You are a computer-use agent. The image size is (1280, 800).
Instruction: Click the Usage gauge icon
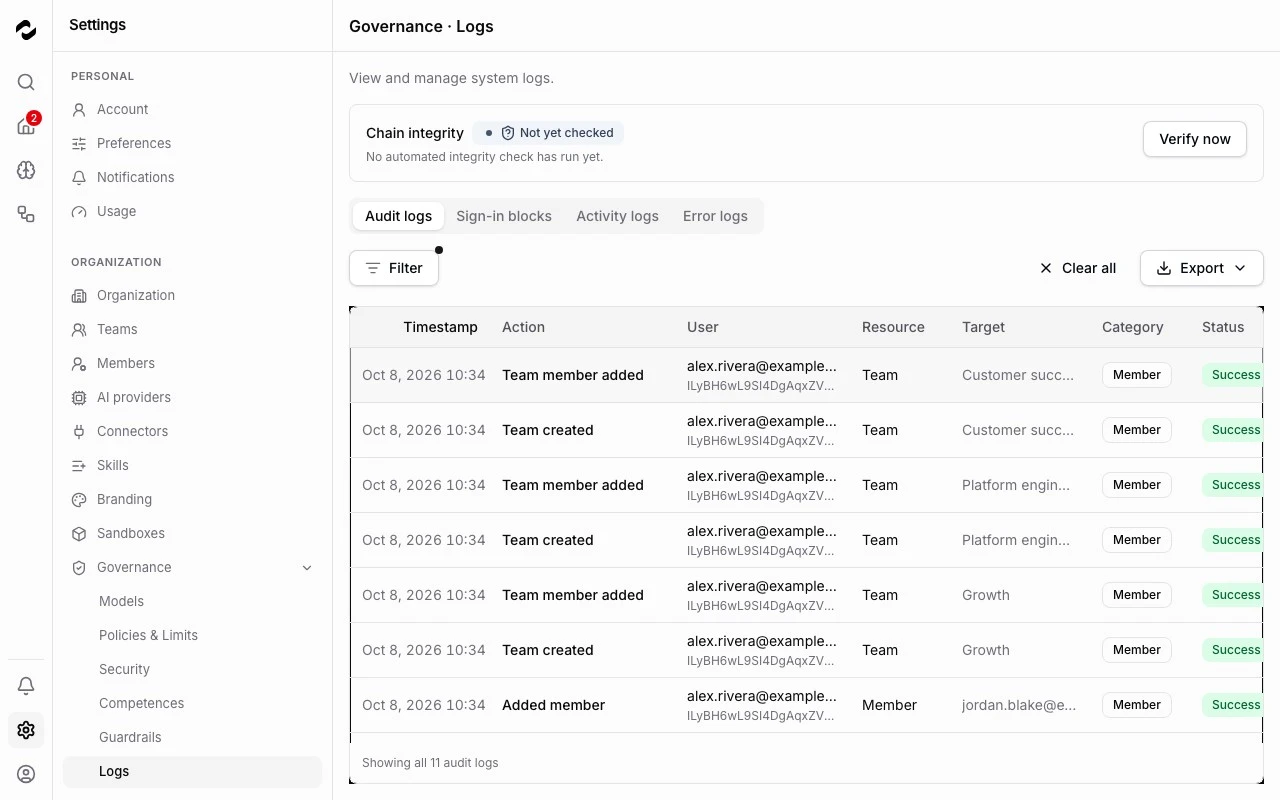(x=79, y=212)
